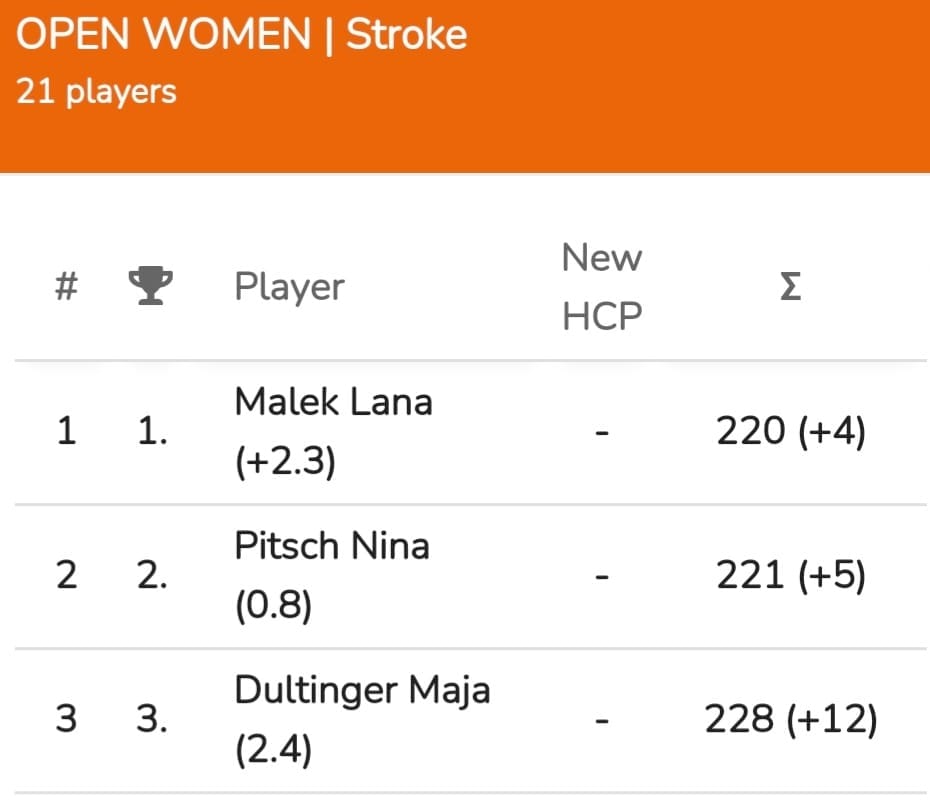Click Dultinger Maja's handicap (2.4)
930x811 pixels.
coord(273,749)
